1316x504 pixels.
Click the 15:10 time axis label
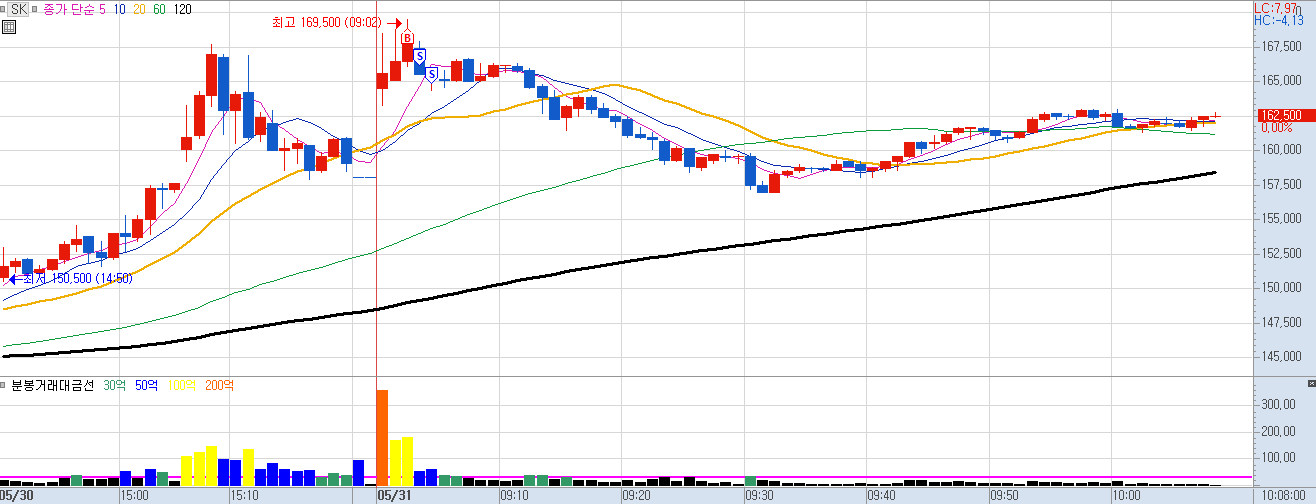(x=244, y=495)
